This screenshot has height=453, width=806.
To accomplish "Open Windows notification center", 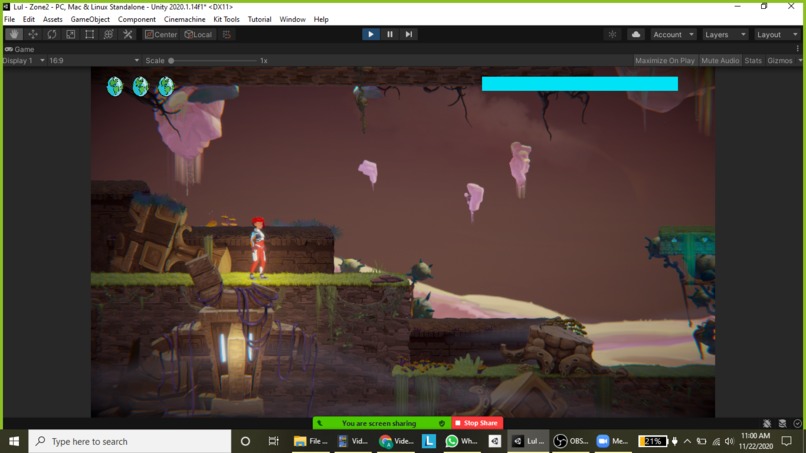I will (786, 441).
